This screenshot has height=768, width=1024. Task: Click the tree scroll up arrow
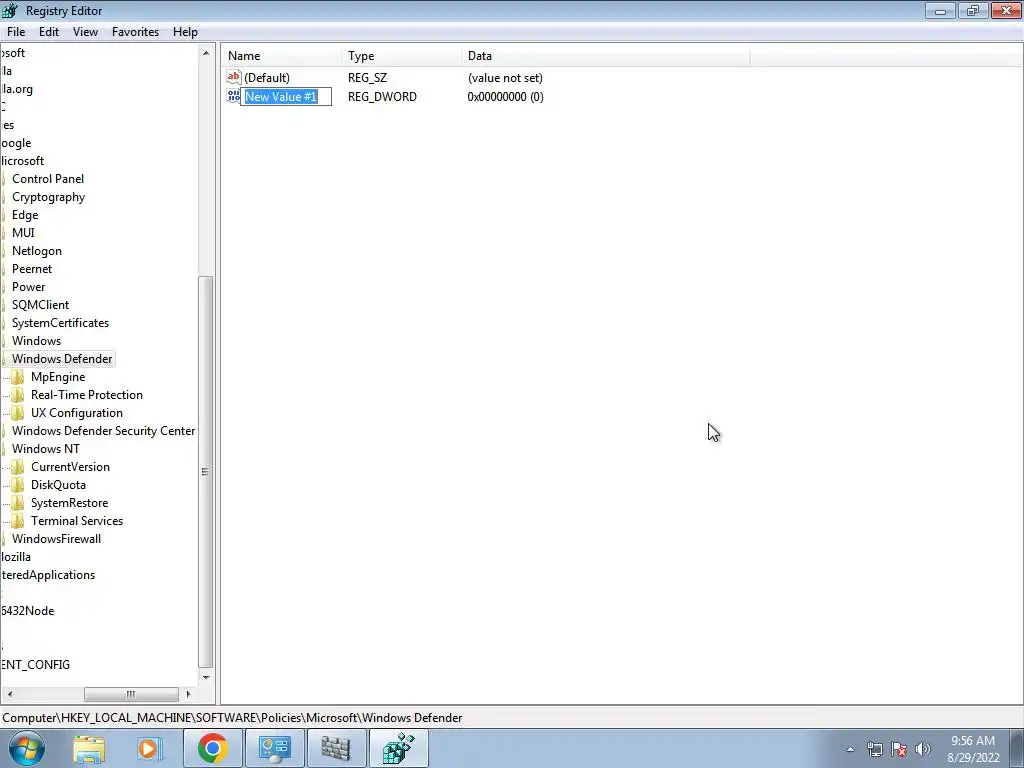pos(206,54)
